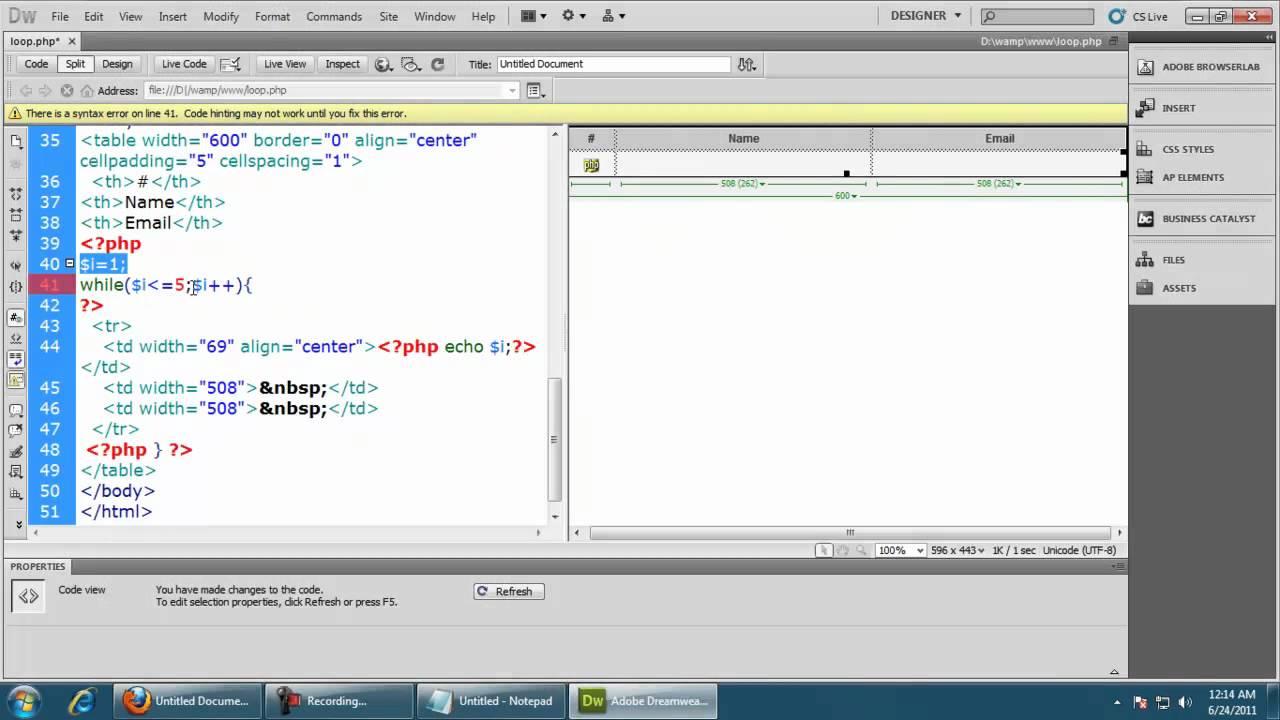The width and height of the screenshot is (1280, 720).
Task: Click the Balance Braces icon
Action: click(16, 287)
